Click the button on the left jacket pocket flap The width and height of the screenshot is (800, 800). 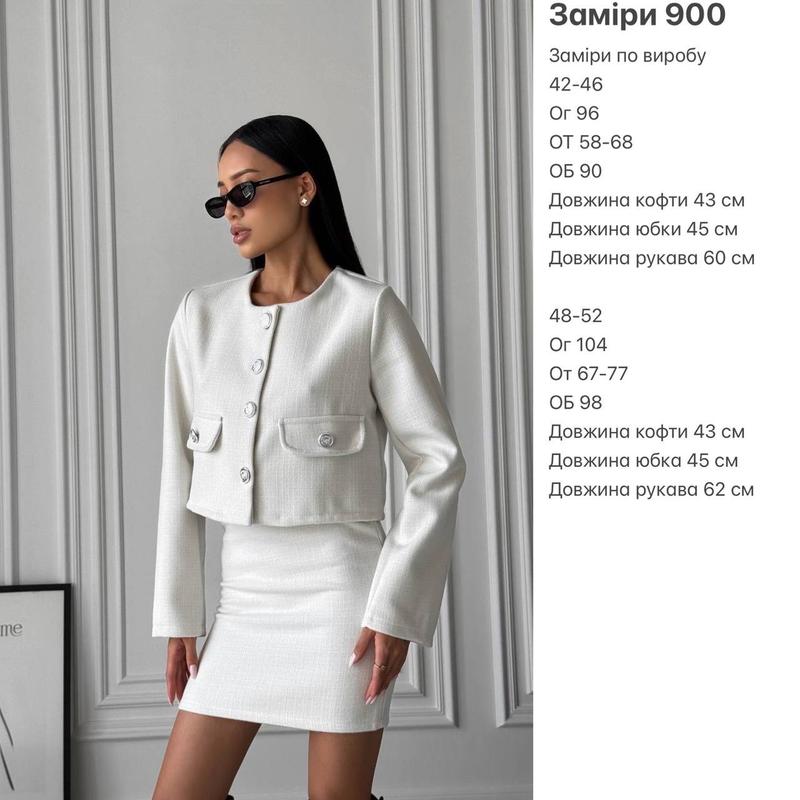pyautogui.click(x=194, y=436)
